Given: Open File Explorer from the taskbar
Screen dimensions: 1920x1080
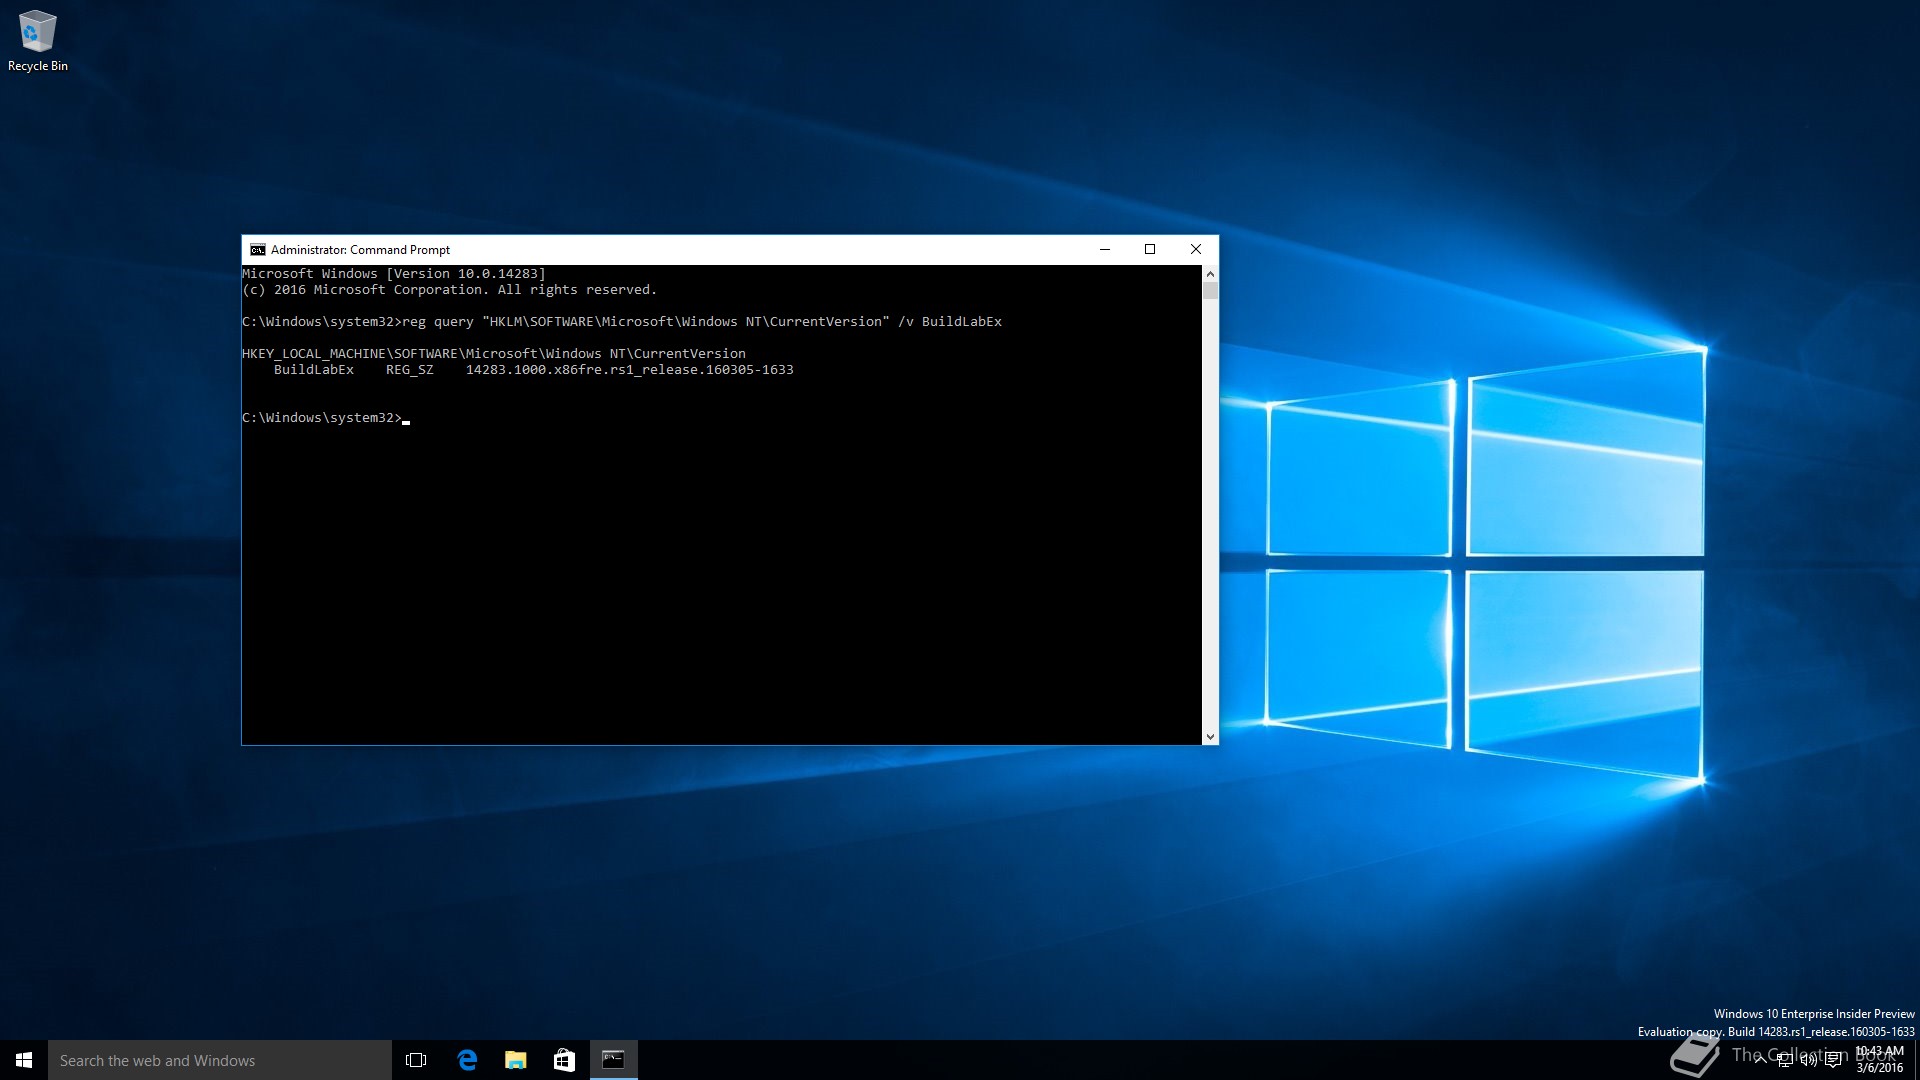Looking at the screenshot, I should pyautogui.click(x=516, y=1060).
